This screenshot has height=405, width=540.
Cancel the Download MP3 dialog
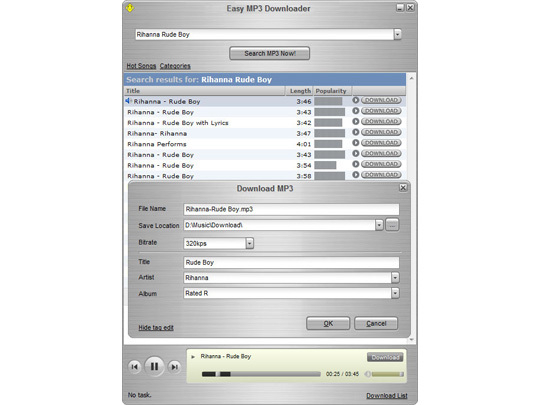tap(376, 323)
